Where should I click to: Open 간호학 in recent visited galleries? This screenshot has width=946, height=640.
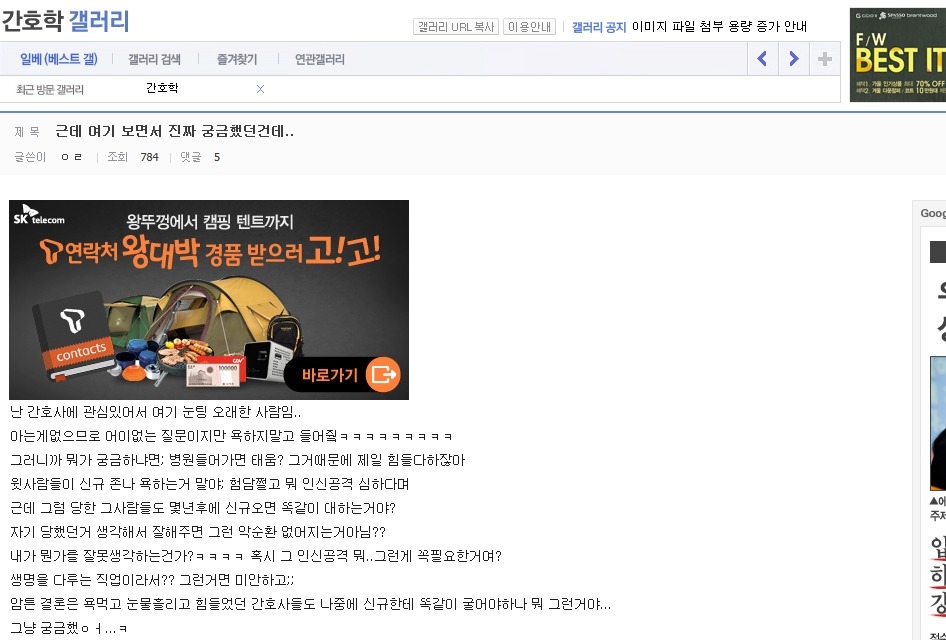point(162,88)
